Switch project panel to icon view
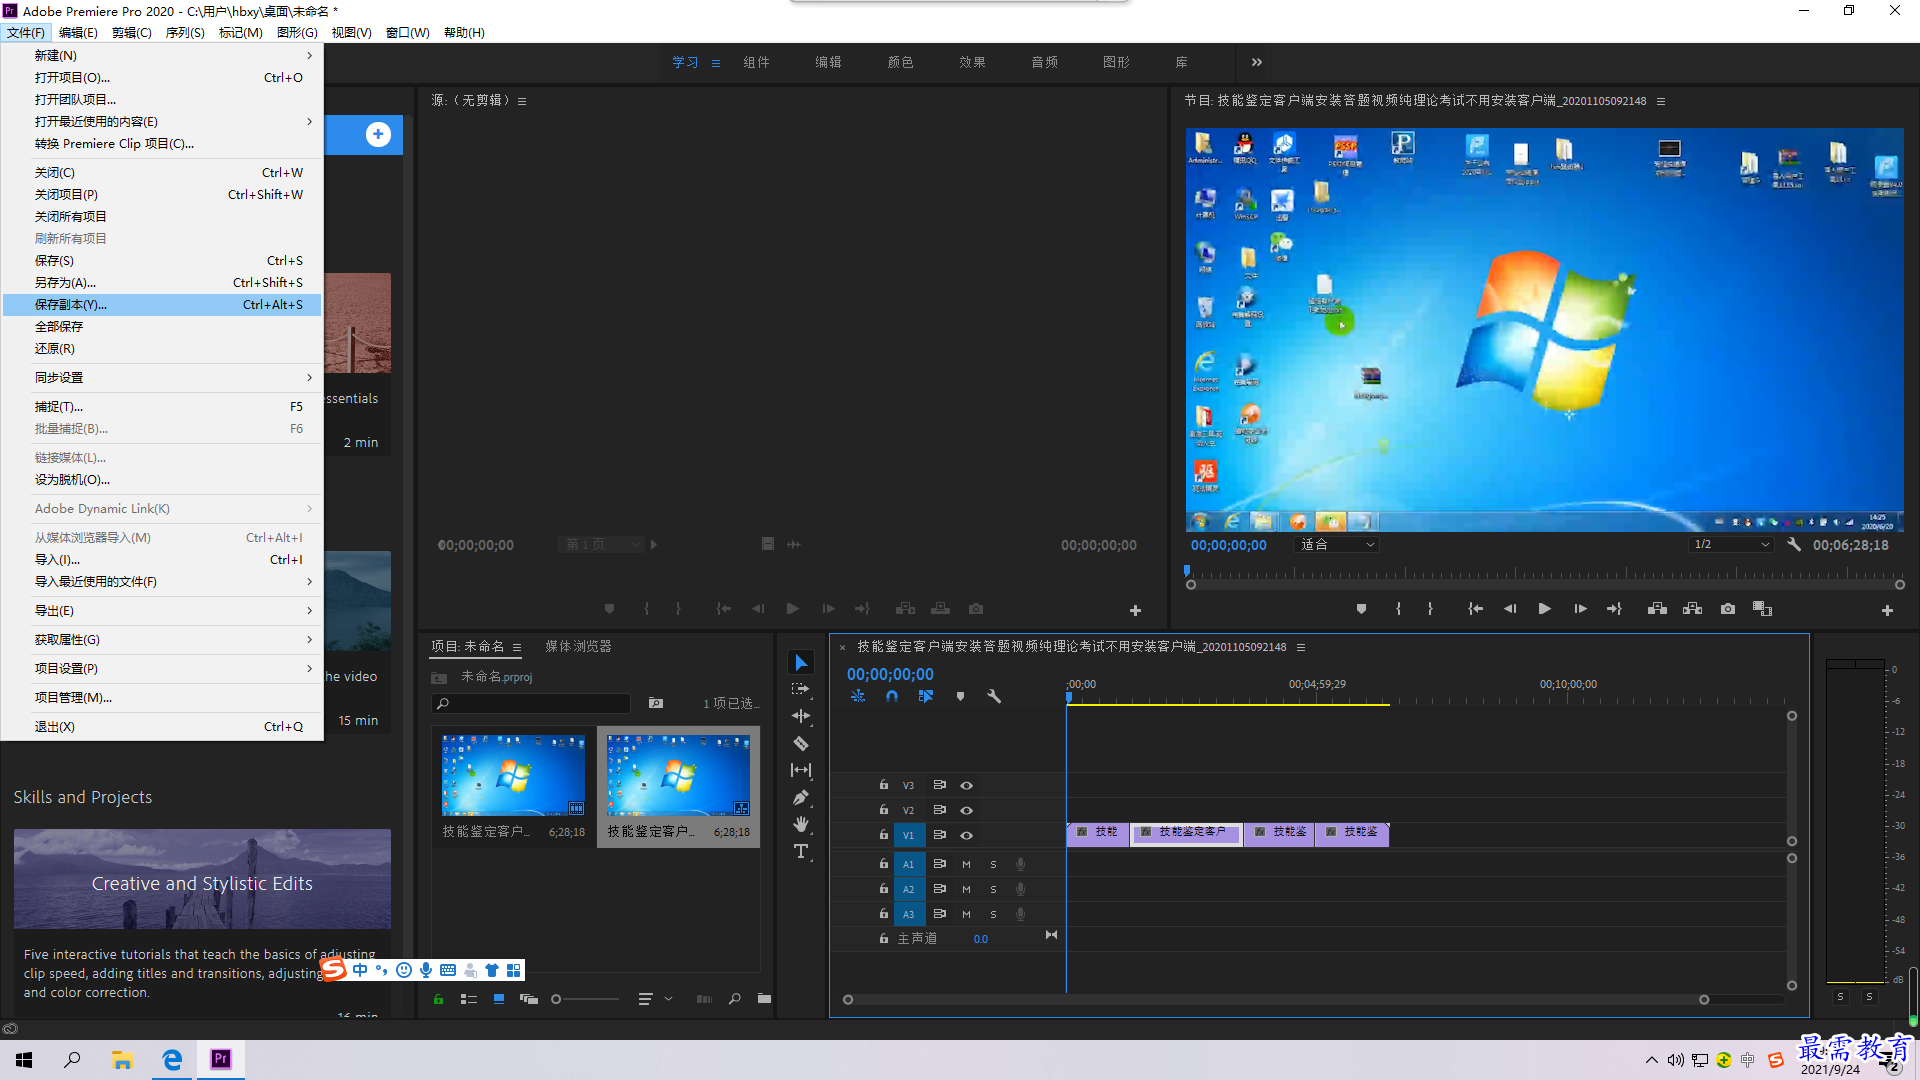 pos(499,999)
